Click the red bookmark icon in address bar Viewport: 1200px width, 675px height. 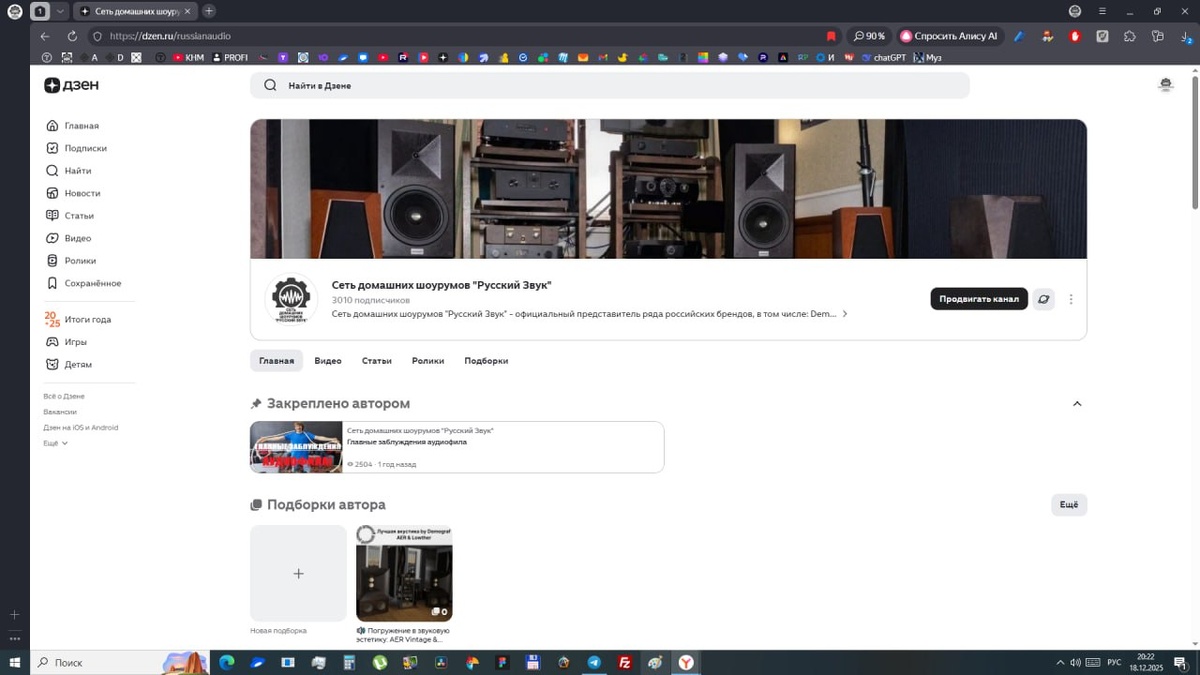[831, 36]
